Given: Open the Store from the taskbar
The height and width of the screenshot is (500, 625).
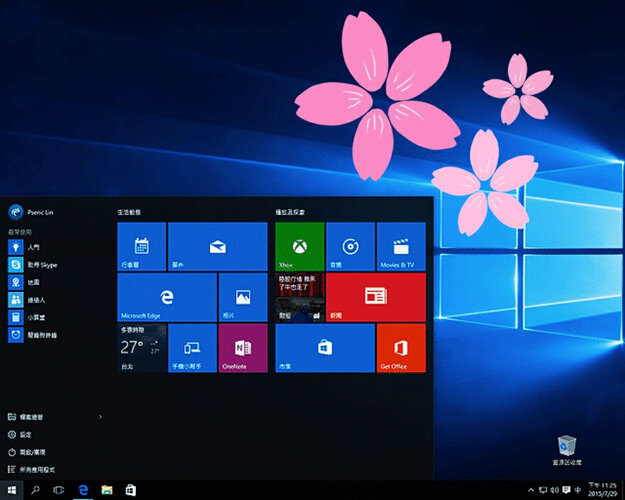Looking at the screenshot, I should [130, 490].
